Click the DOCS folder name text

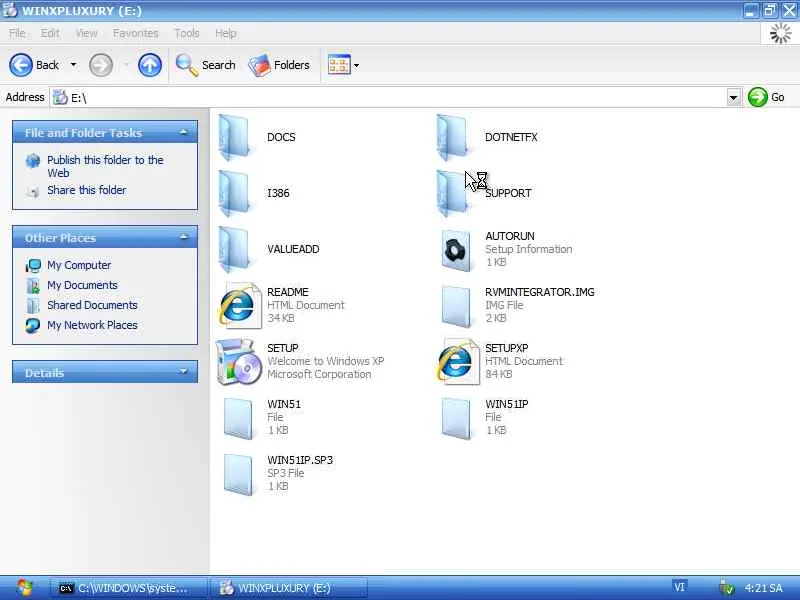[x=281, y=137]
